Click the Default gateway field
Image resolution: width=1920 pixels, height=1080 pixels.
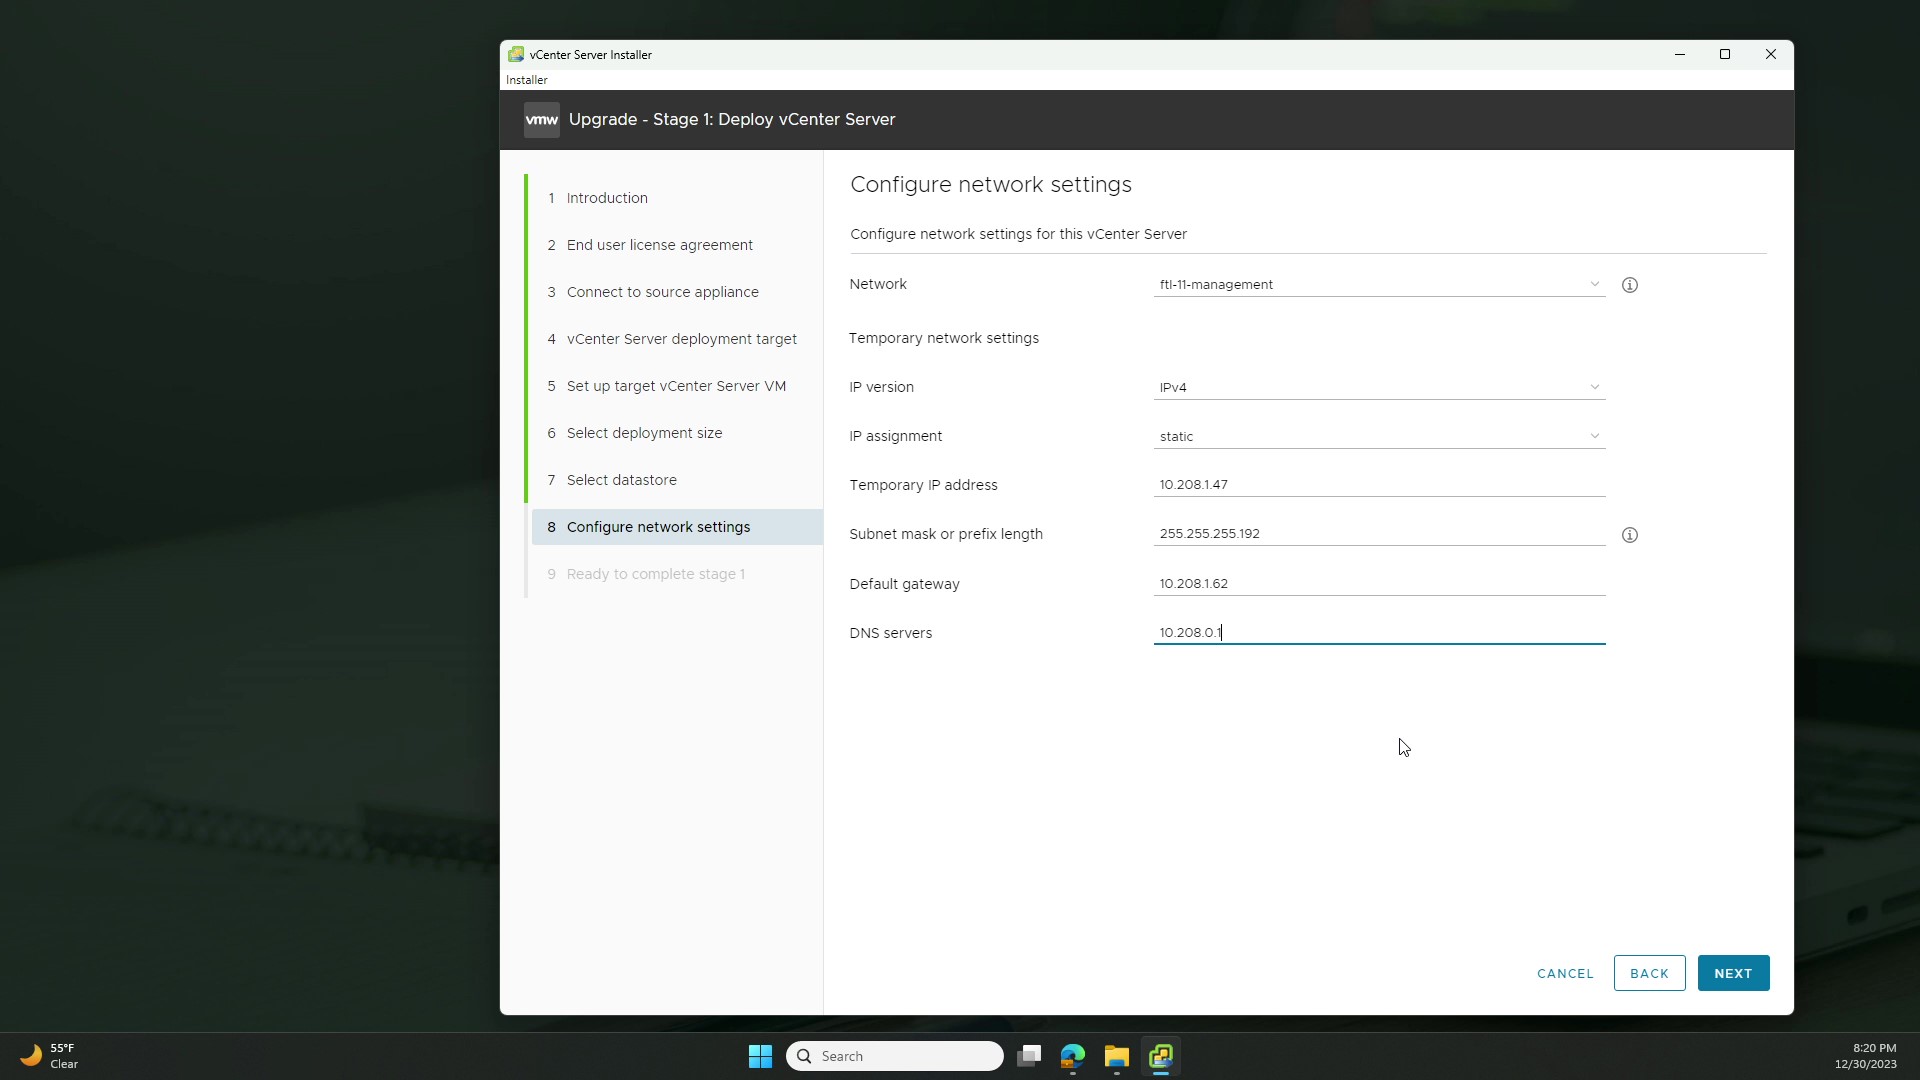point(1379,584)
